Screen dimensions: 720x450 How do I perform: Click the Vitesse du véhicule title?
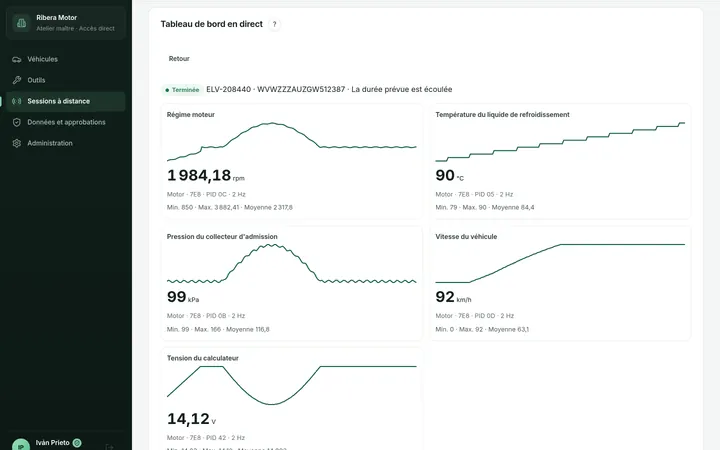pyautogui.click(x=466, y=236)
